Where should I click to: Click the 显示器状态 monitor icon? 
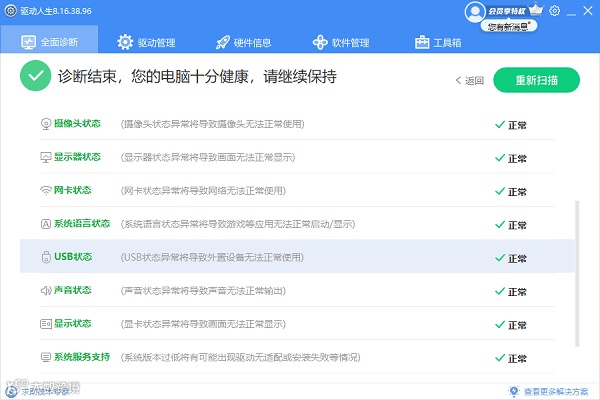pos(46,157)
